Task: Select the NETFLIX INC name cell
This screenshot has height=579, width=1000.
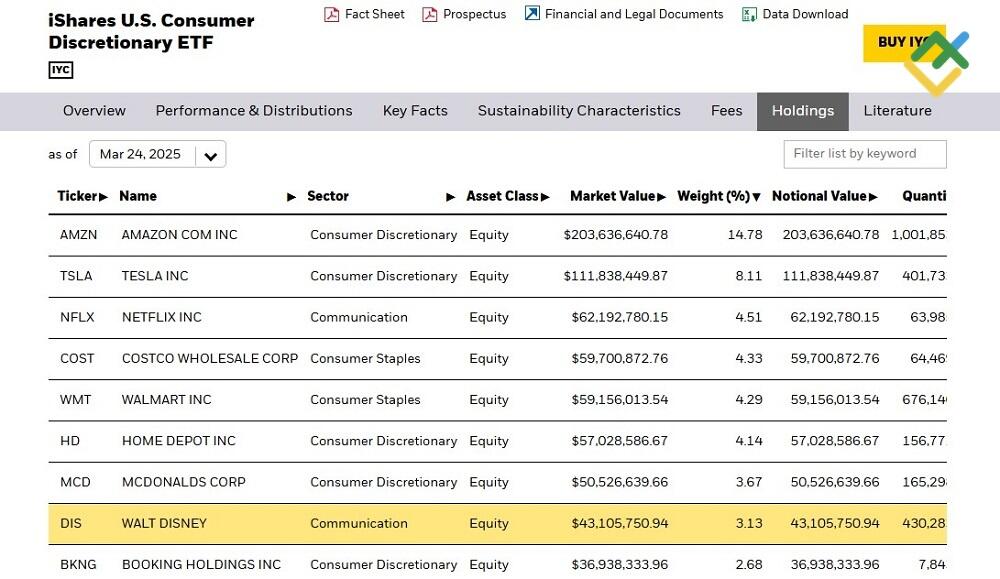Action: tap(161, 317)
